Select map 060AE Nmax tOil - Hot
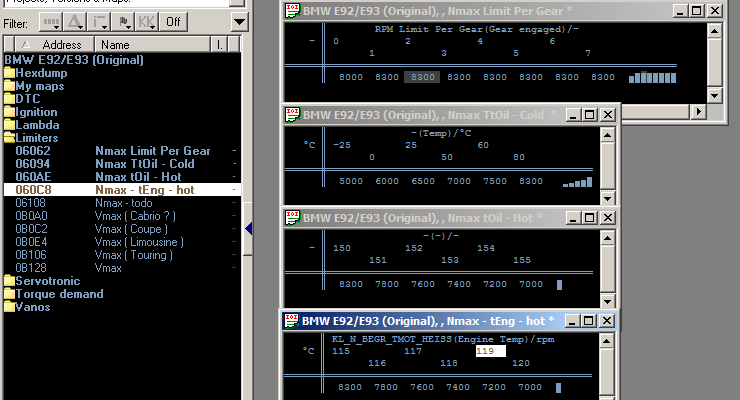Viewport: 740px width, 400px height. [x=122, y=177]
